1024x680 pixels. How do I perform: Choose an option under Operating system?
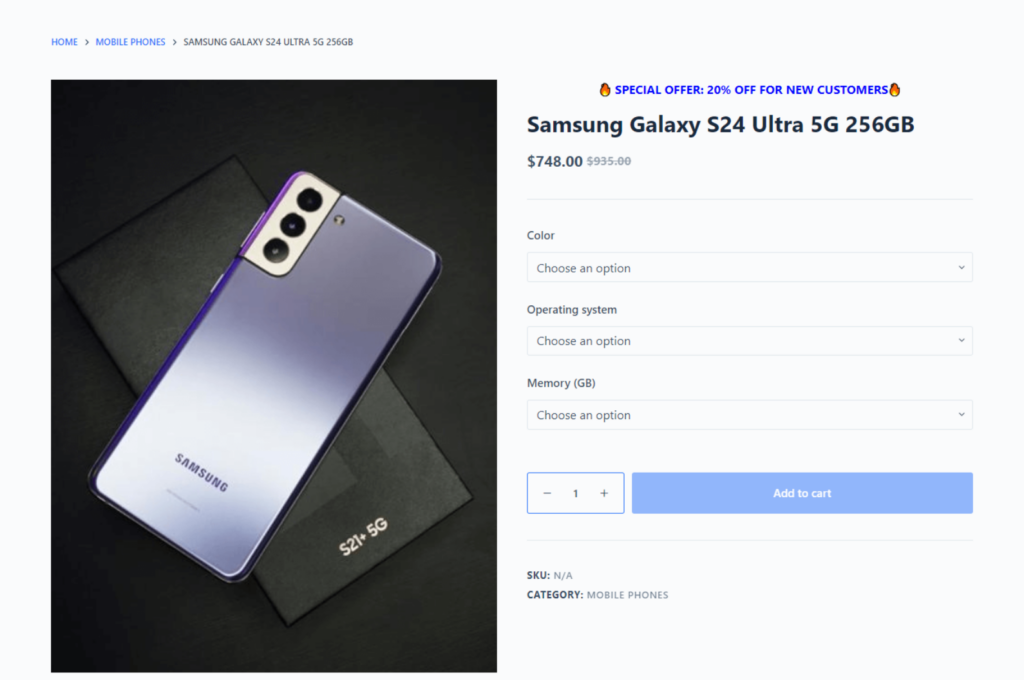749,340
